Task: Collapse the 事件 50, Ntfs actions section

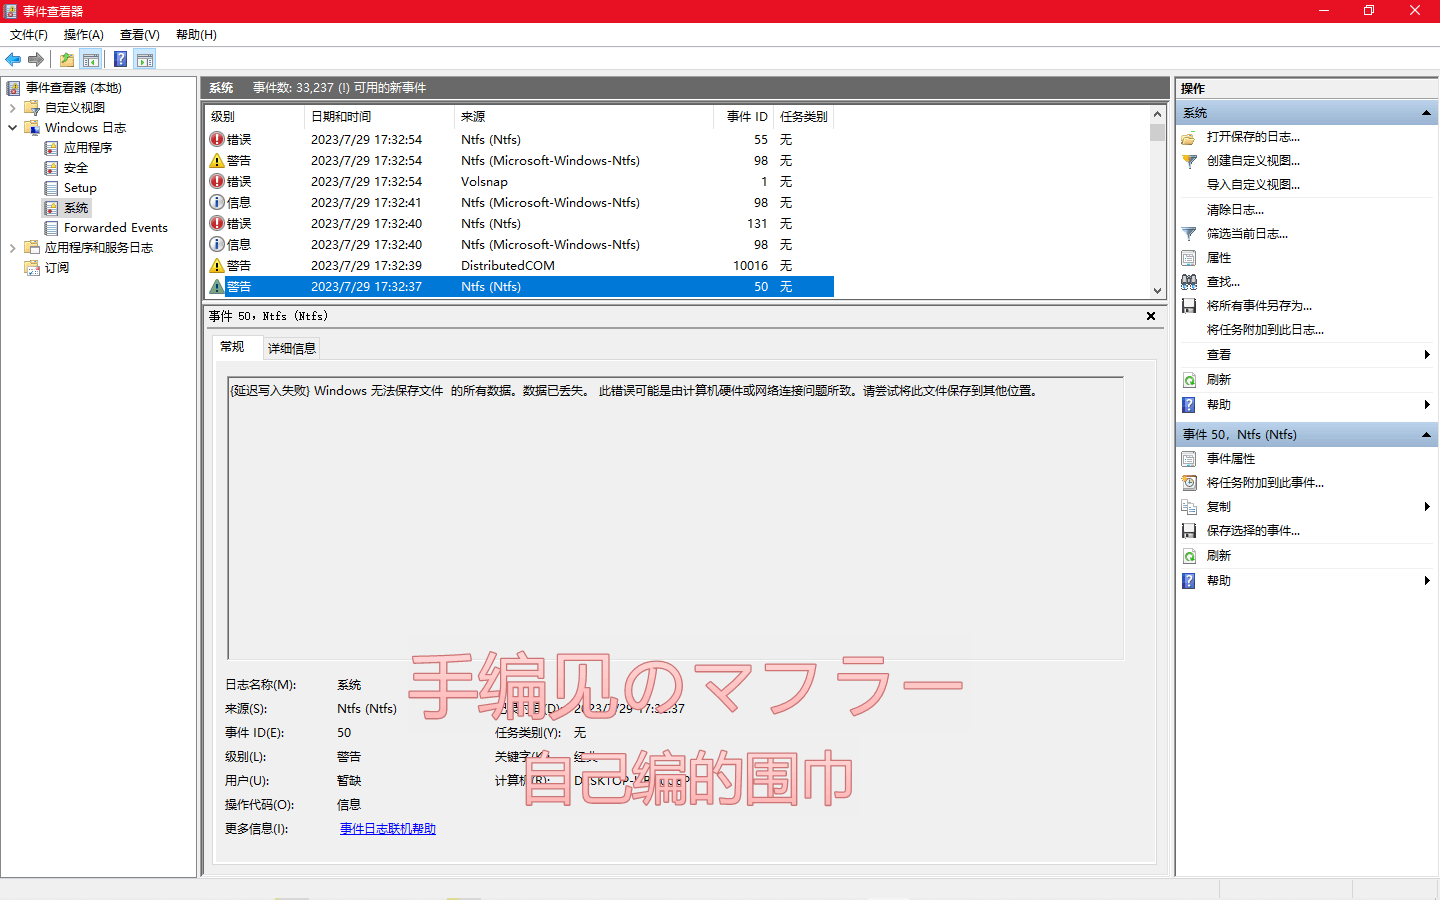Action: click(1426, 435)
